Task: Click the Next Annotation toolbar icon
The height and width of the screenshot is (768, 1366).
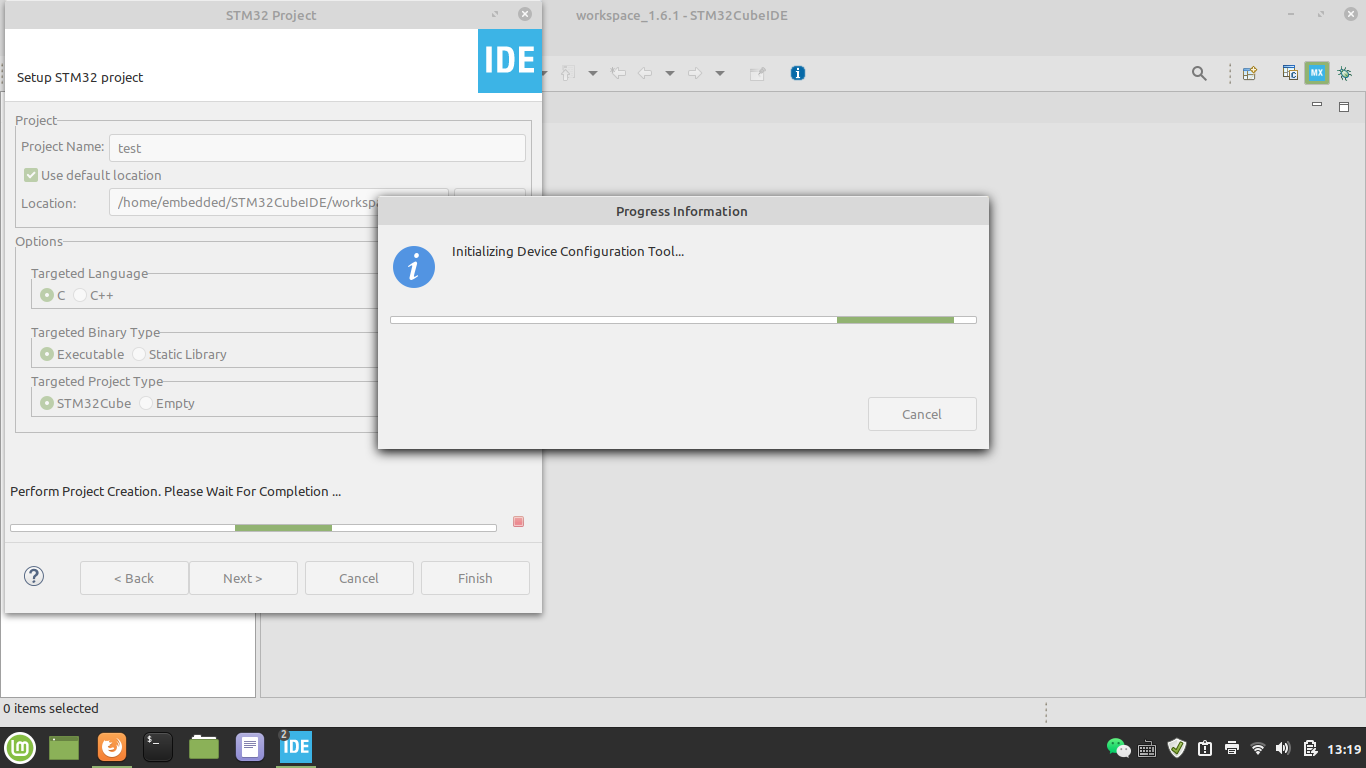Action: (569, 73)
